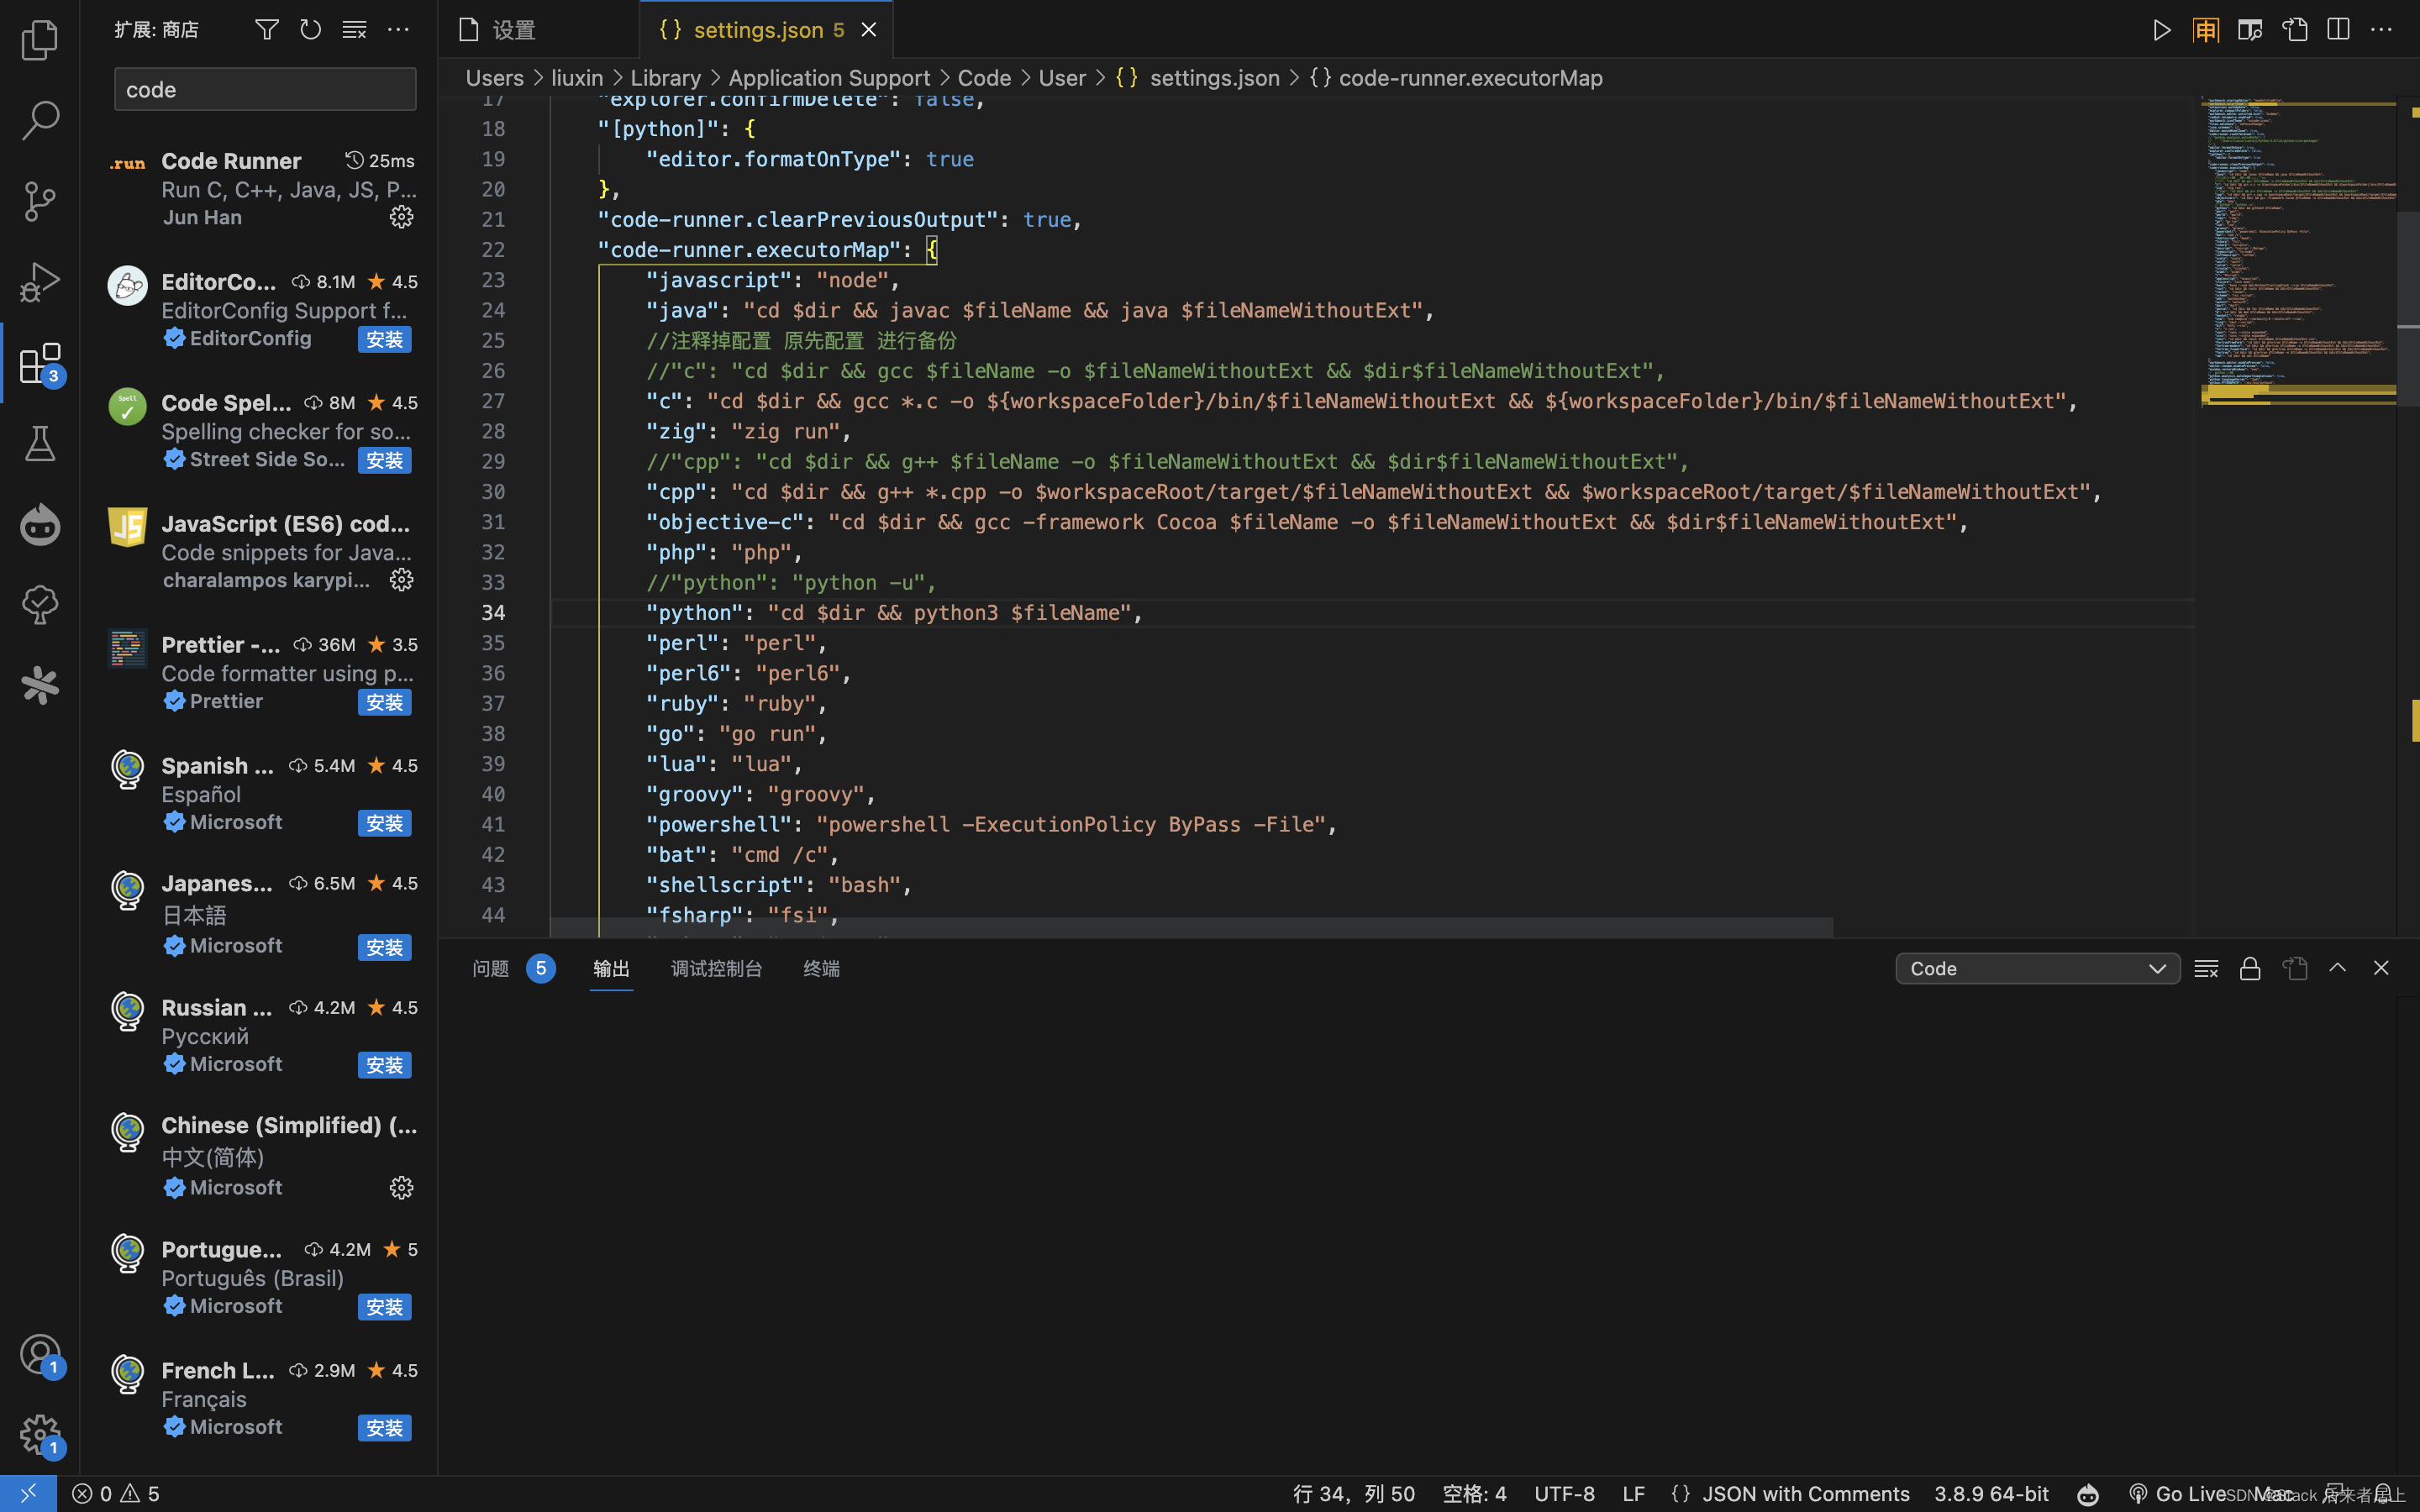The width and height of the screenshot is (2420, 1512).
Task: Click the editor horizontal scrollbar
Action: click(x=1191, y=927)
